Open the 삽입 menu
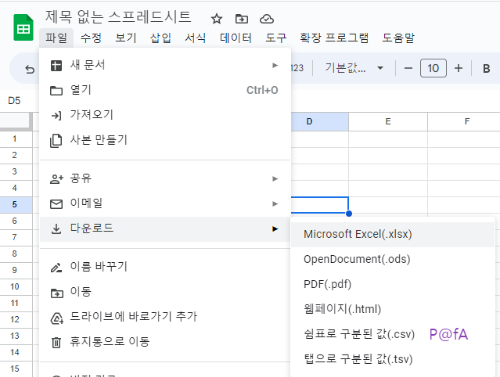 pos(160,38)
